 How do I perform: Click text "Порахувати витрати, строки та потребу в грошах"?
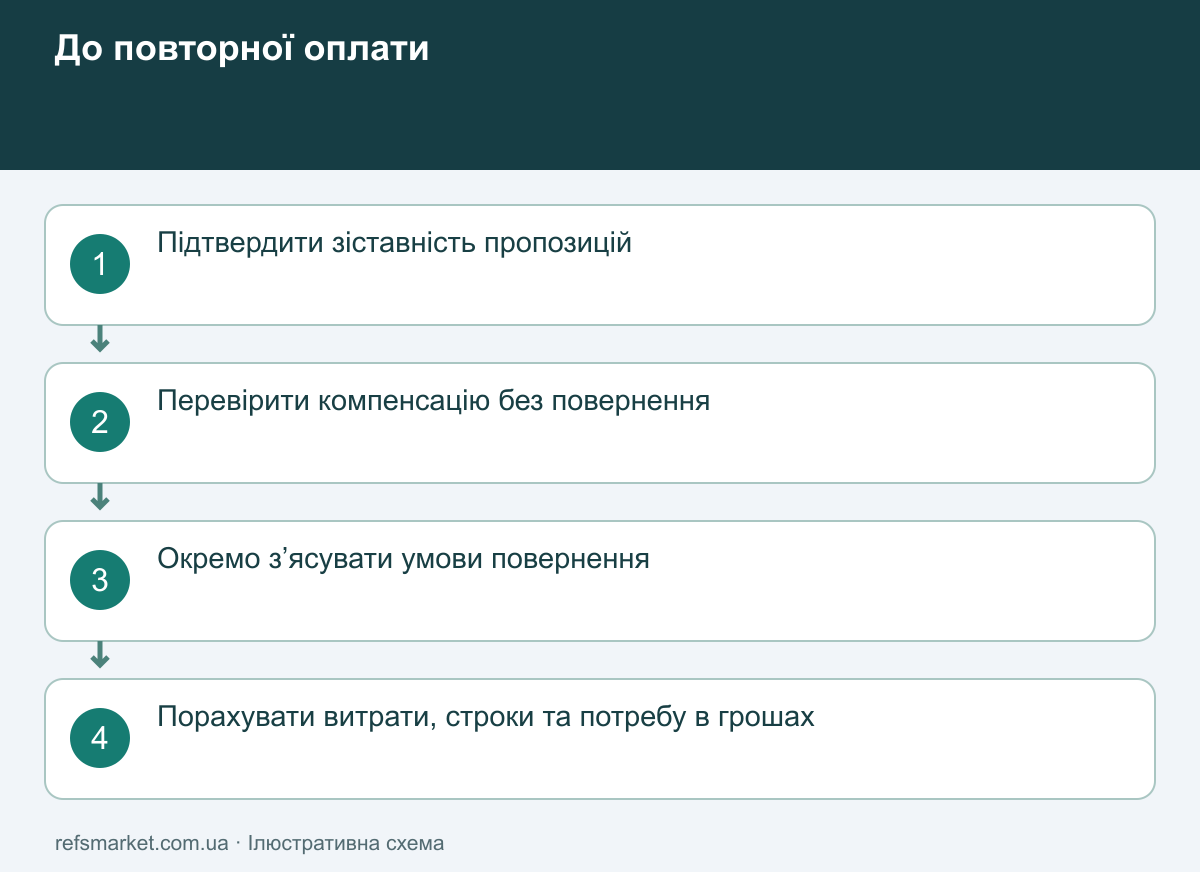coord(486,717)
